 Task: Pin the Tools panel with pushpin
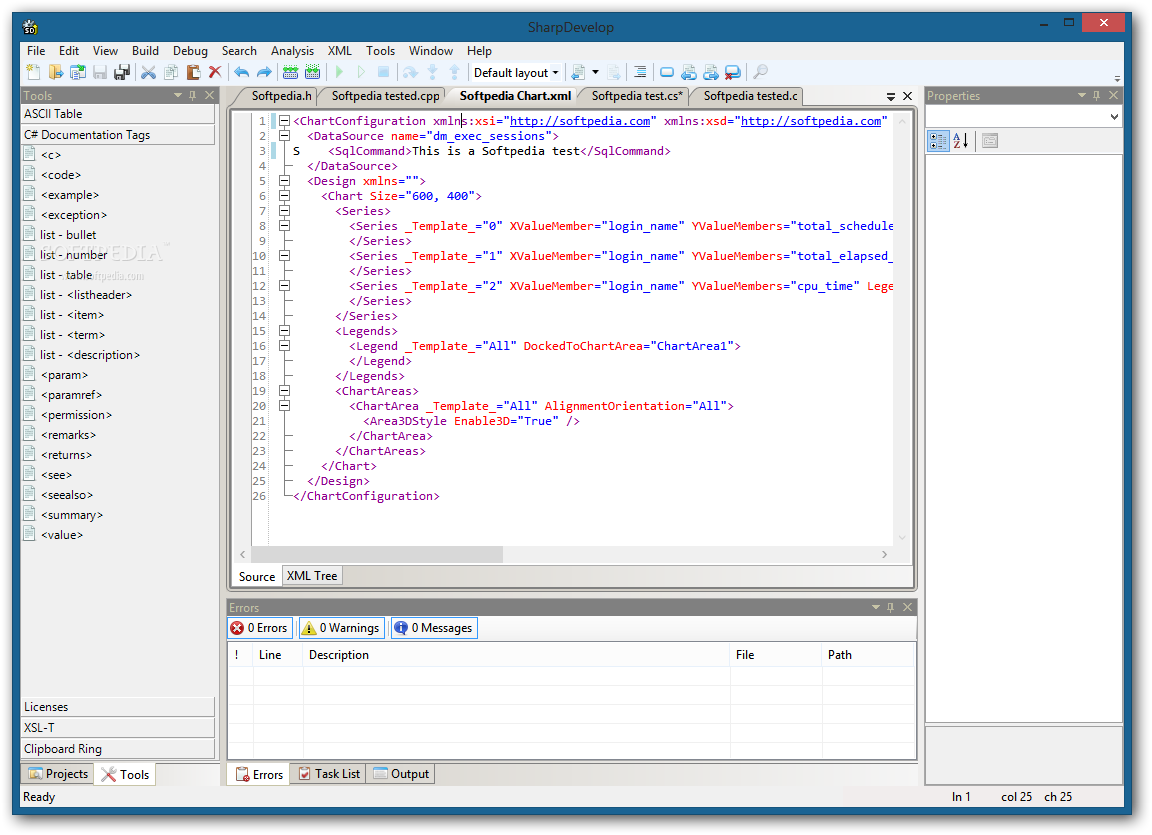click(x=192, y=95)
